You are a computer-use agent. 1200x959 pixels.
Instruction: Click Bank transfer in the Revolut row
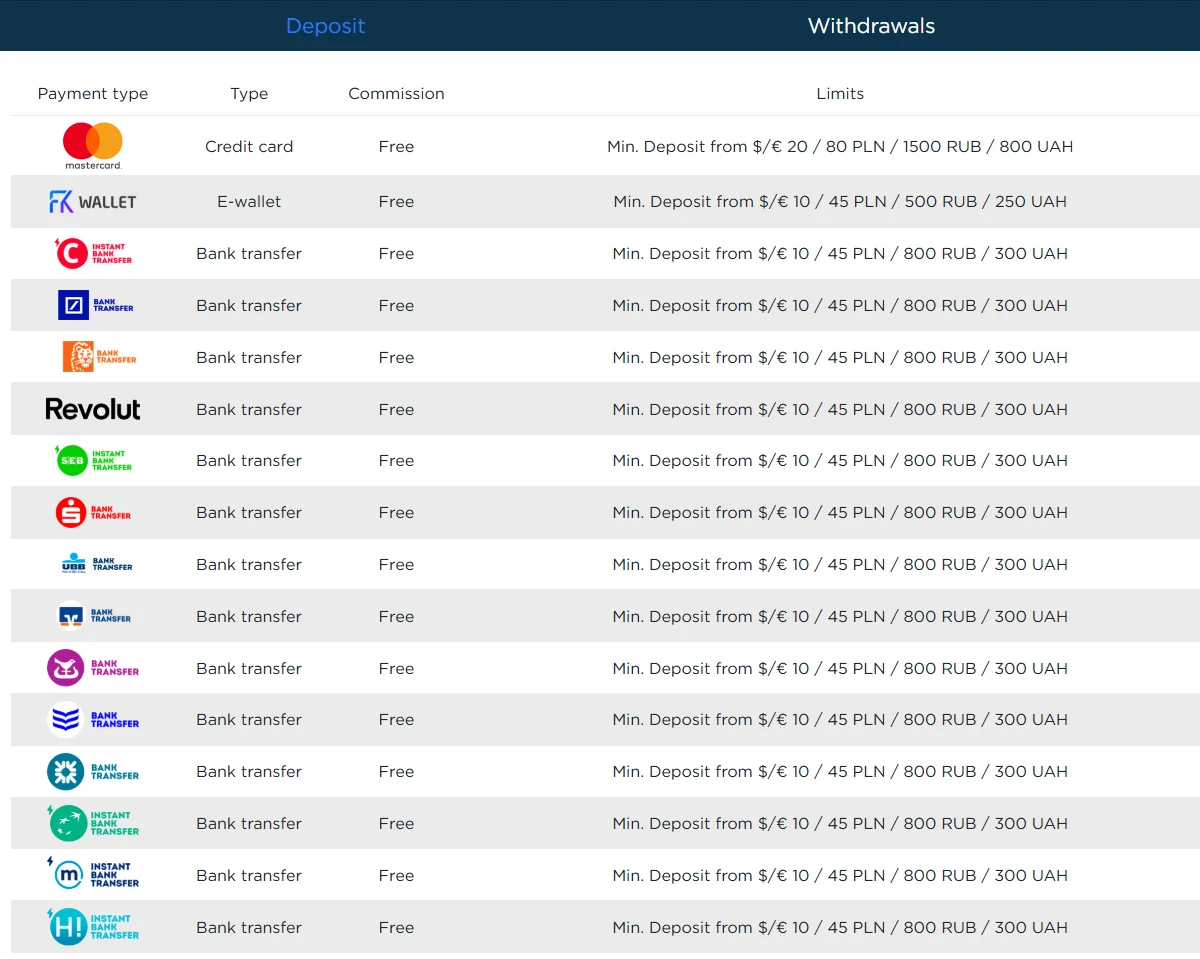(x=249, y=409)
